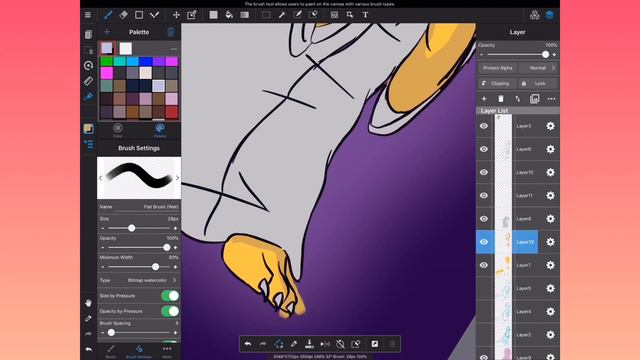Select the Text tool
This screenshot has width=640, height=360.
[x=365, y=15]
